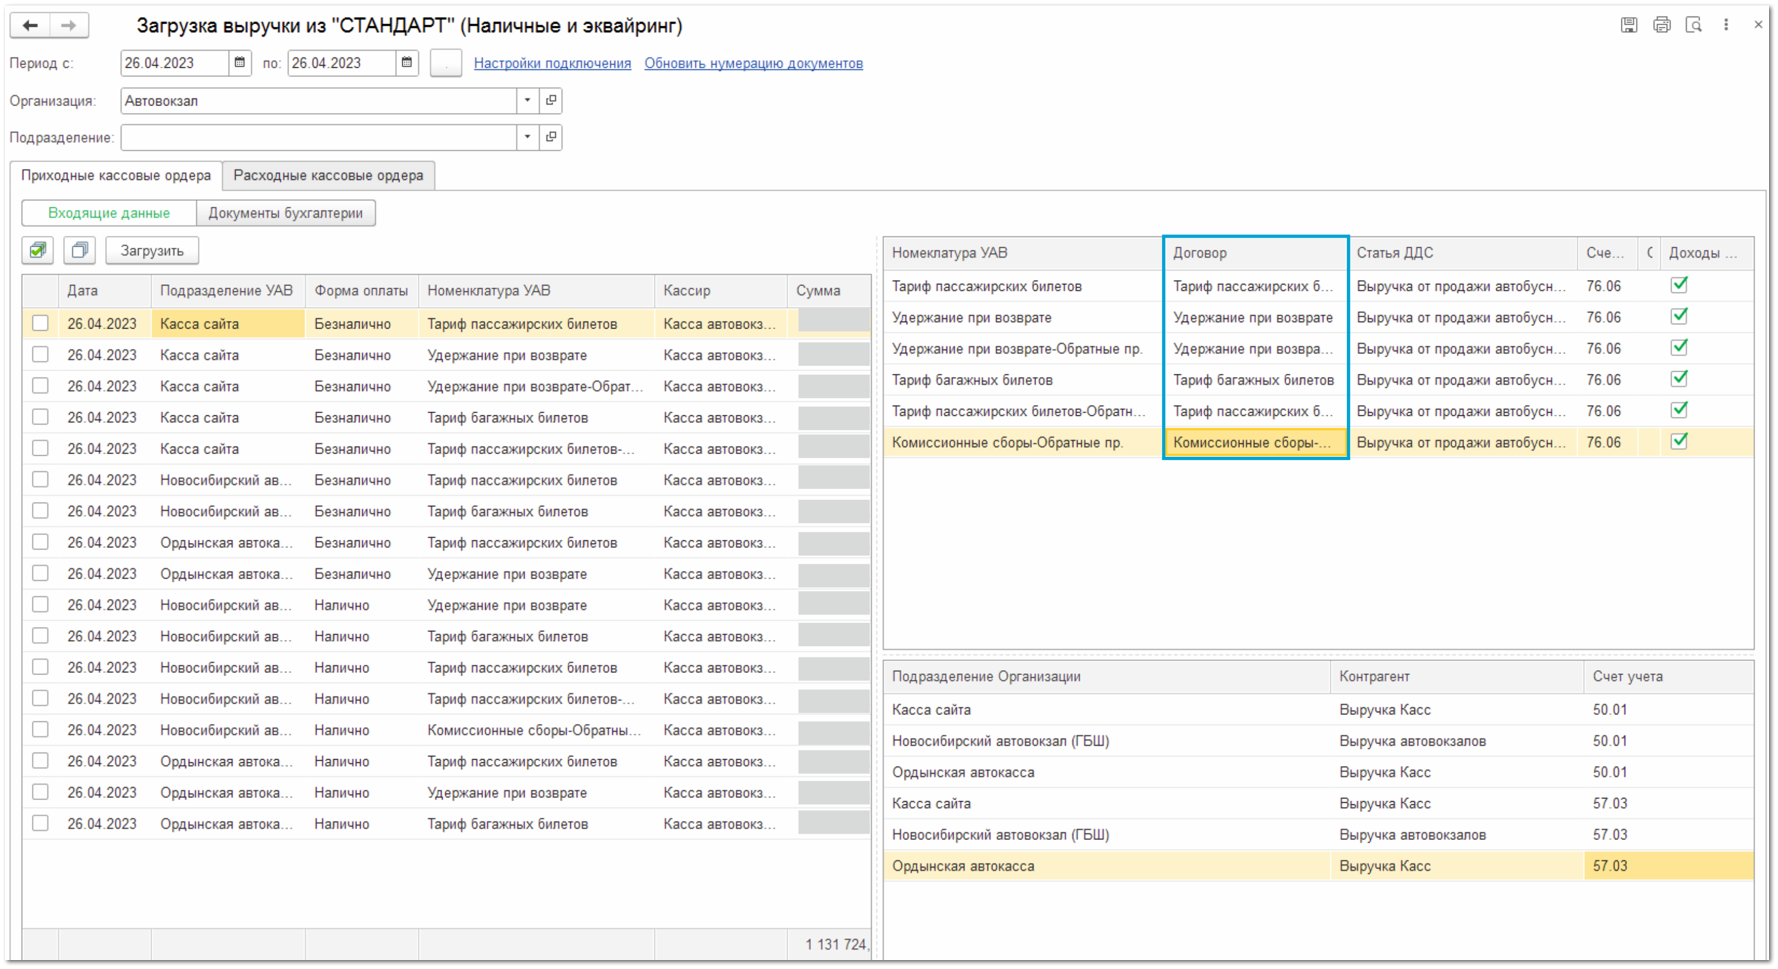This screenshot has height=969, width=1778.
Task: Switch to Расходные кассовые ордера tab
Action: 328,175
